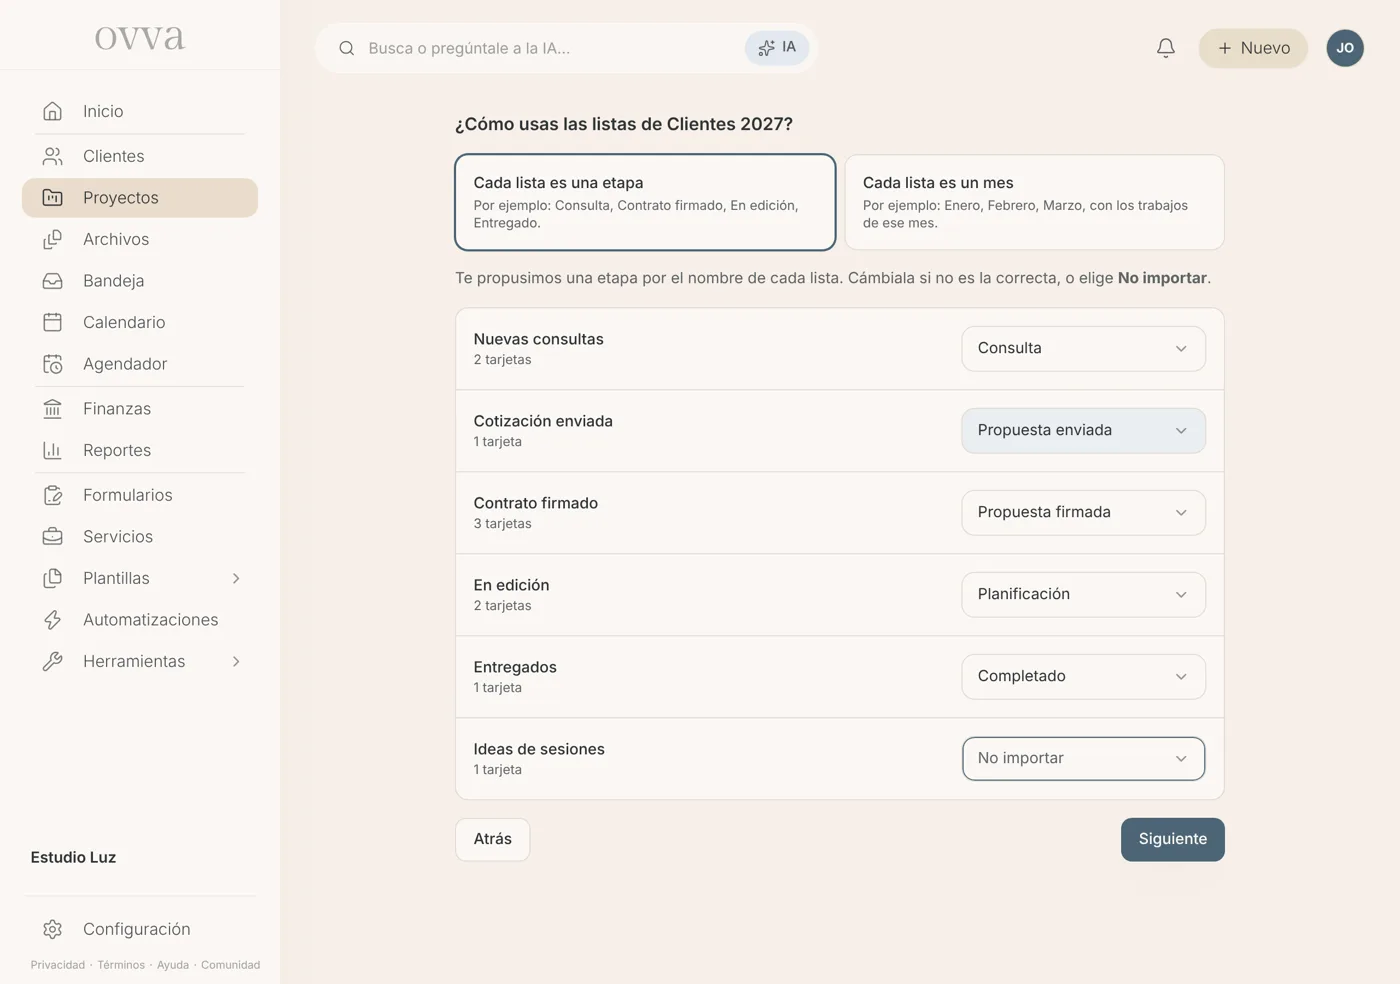Image resolution: width=1400 pixels, height=984 pixels.
Task: Select 'Cada lista es una etapa' option
Action: tap(645, 202)
